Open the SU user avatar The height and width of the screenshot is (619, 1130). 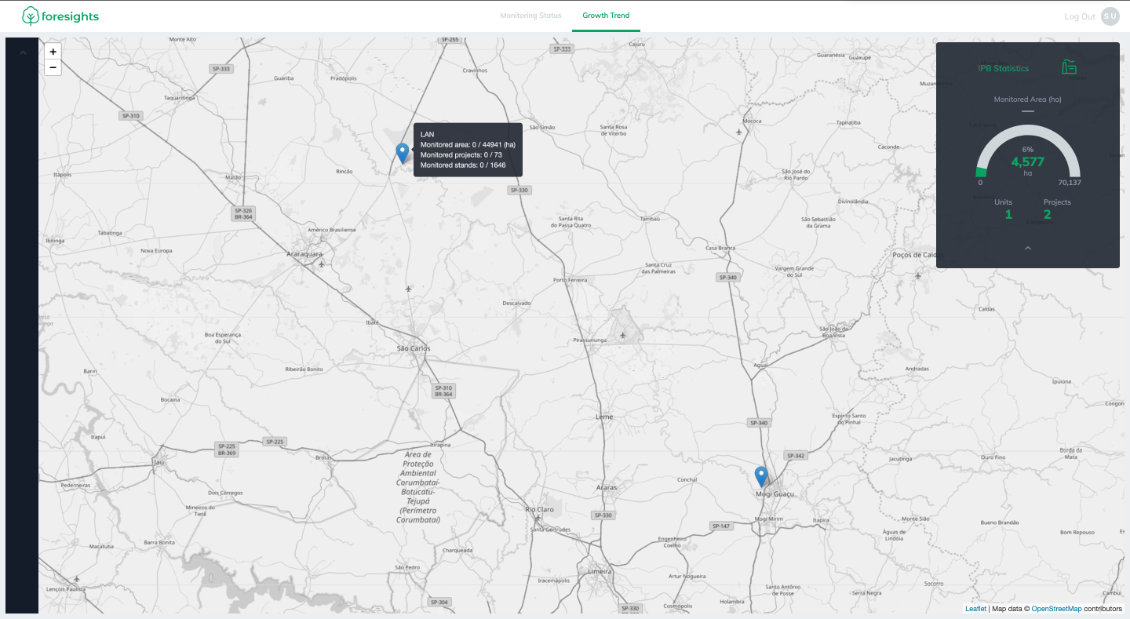pos(1110,16)
